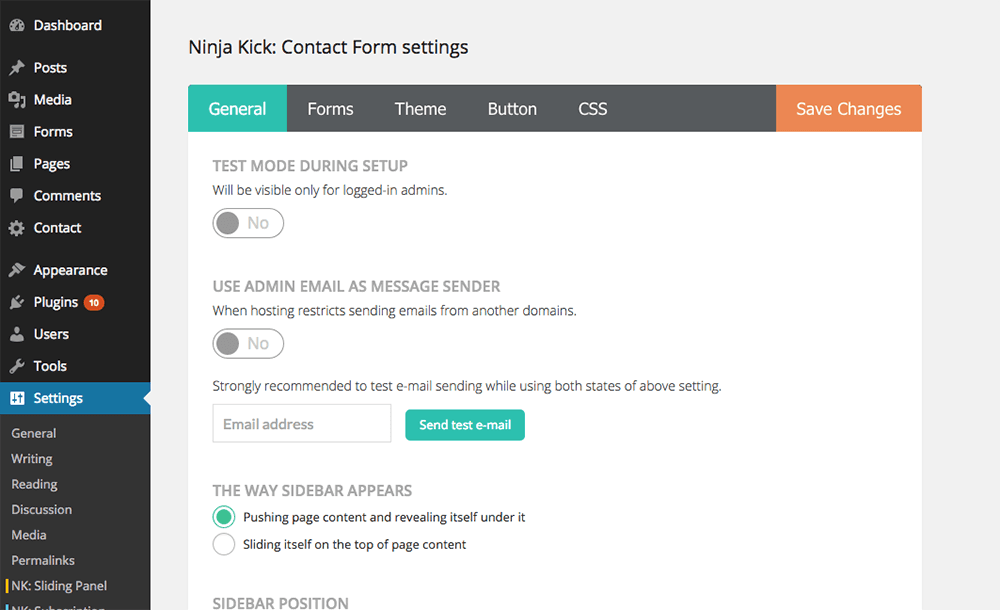Click the Posts pushpin icon

pyautogui.click(x=17, y=68)
